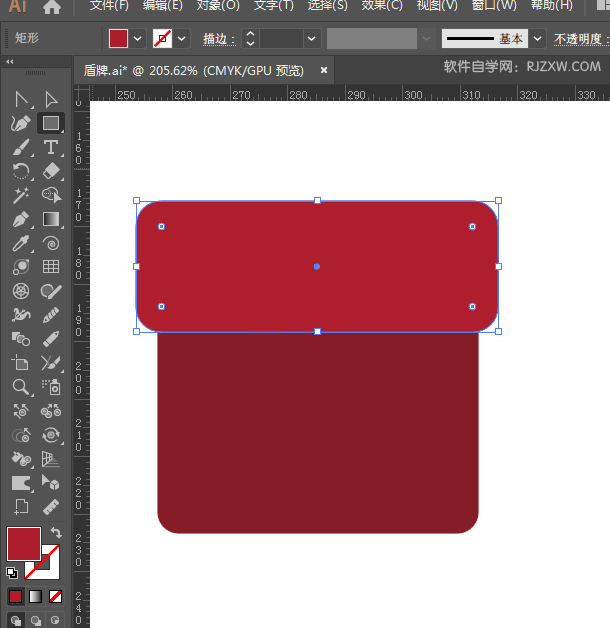Image resolution: width=610 pixels, height=628 pixels.
Task: Select the Perspective Grid tool
Action: tap(51, 459)
